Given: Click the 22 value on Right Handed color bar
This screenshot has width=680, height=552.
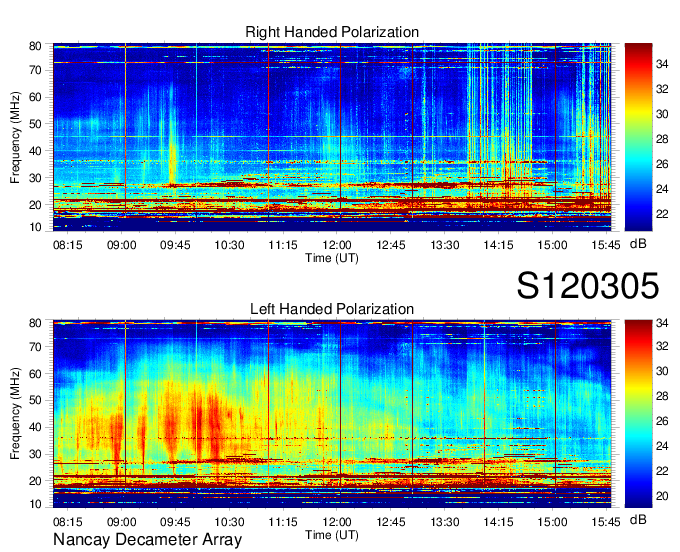Looking at the screenshot, I should [662, 214].
